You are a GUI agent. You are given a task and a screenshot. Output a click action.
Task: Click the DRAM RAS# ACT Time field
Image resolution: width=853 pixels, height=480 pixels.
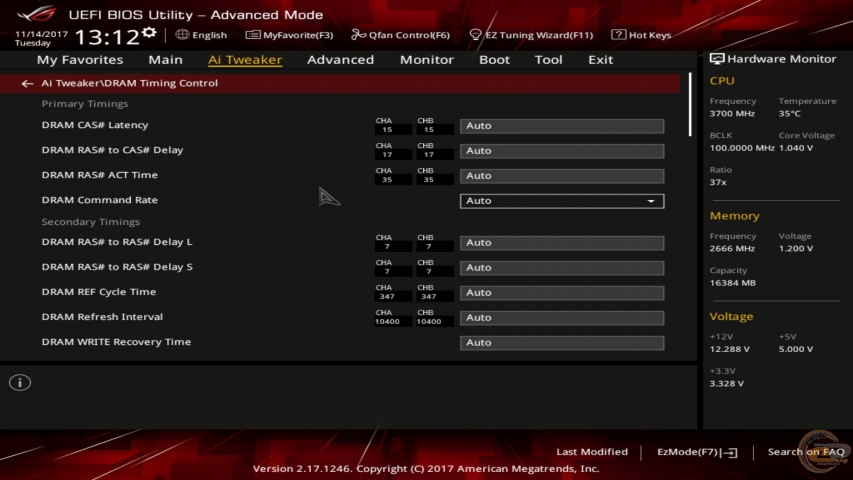[562, 176]
